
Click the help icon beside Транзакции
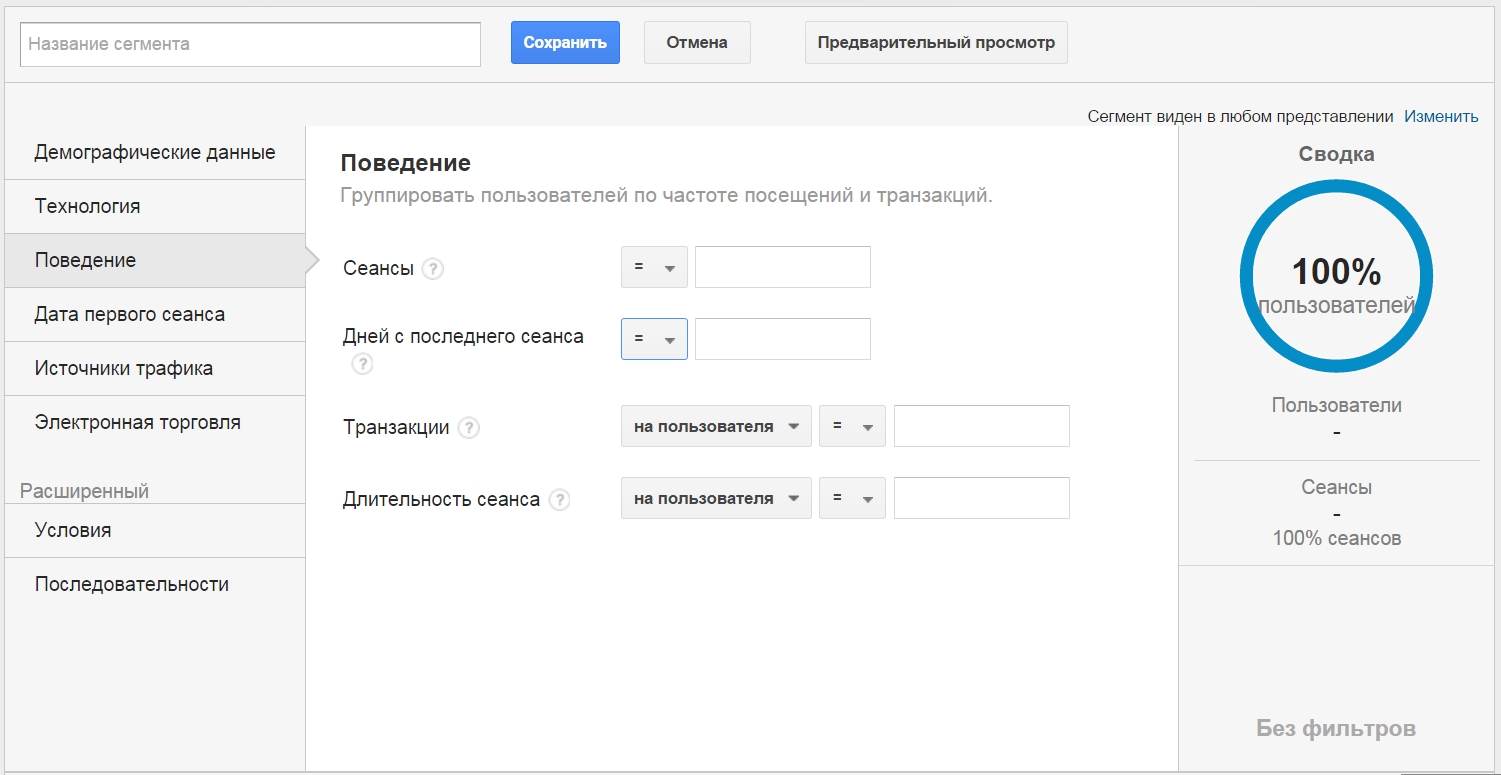pos(468,428)
